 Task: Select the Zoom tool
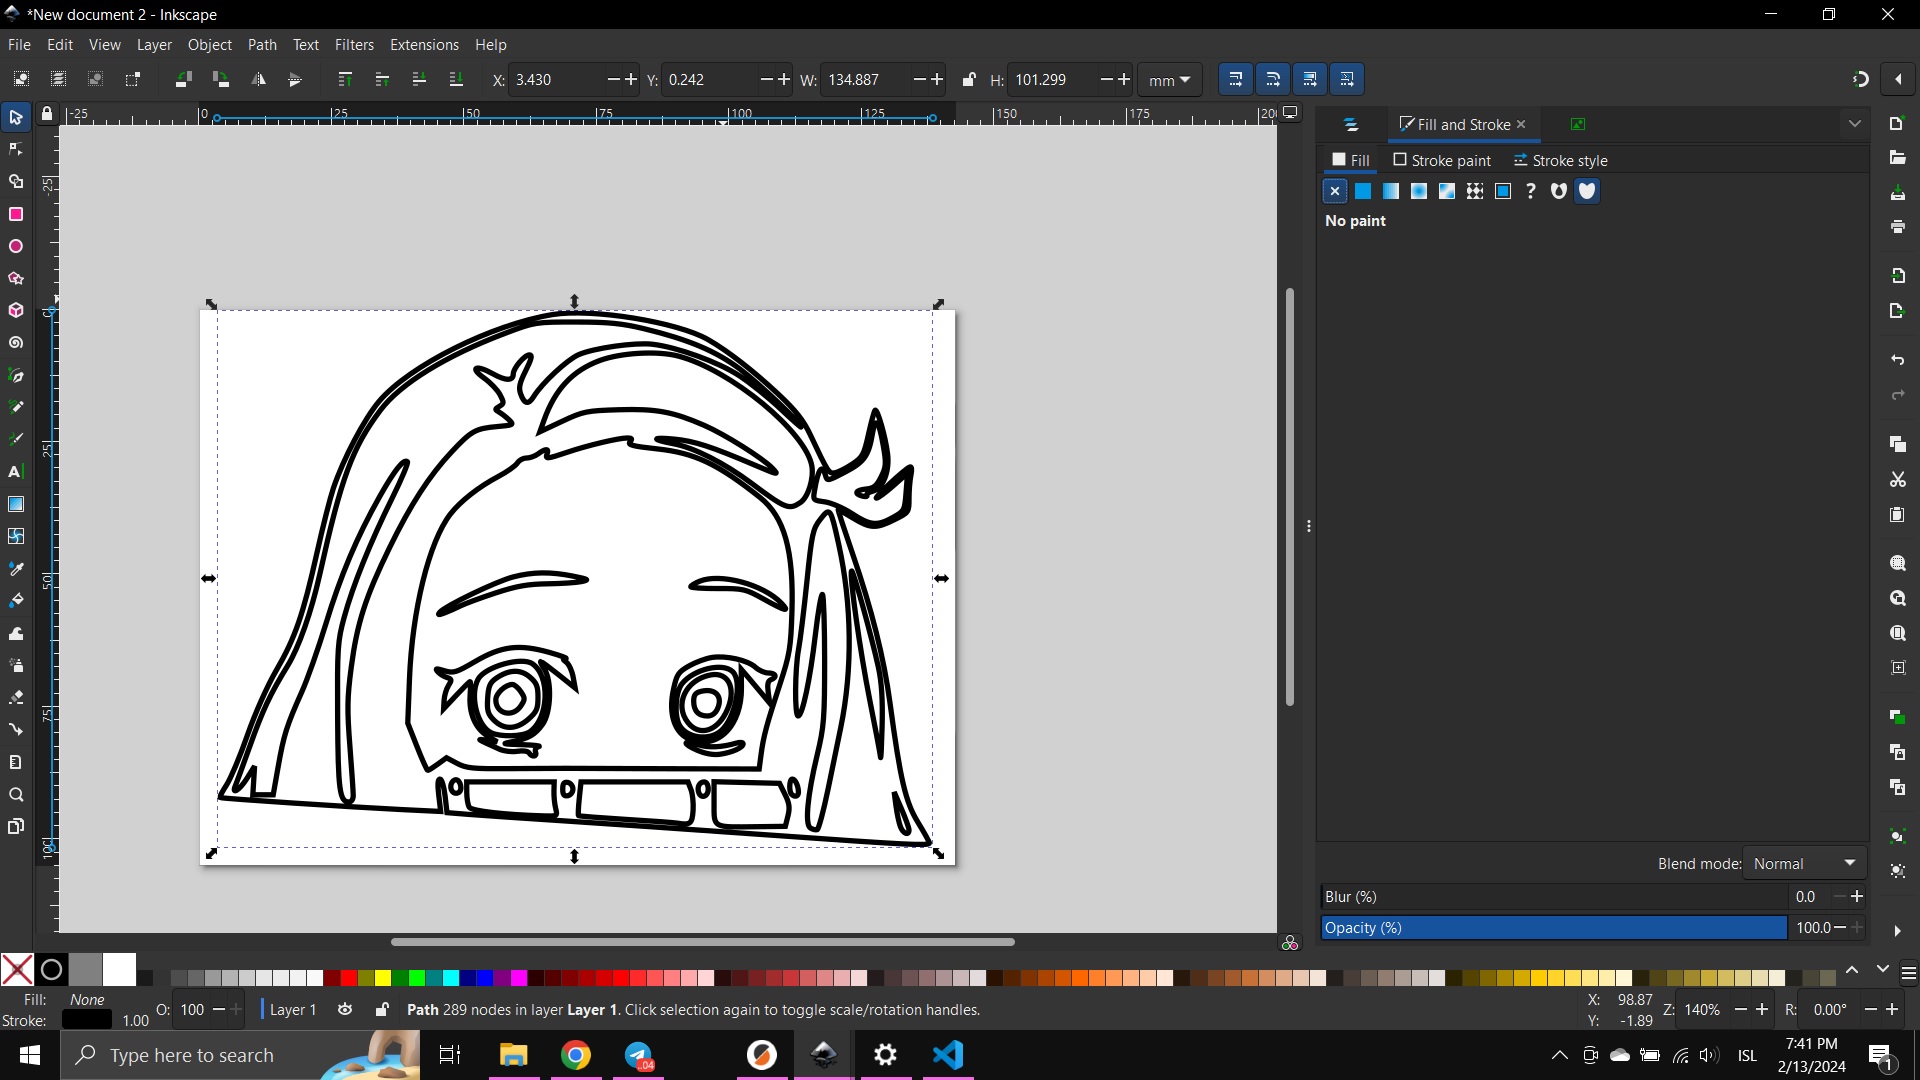(16, 795)
